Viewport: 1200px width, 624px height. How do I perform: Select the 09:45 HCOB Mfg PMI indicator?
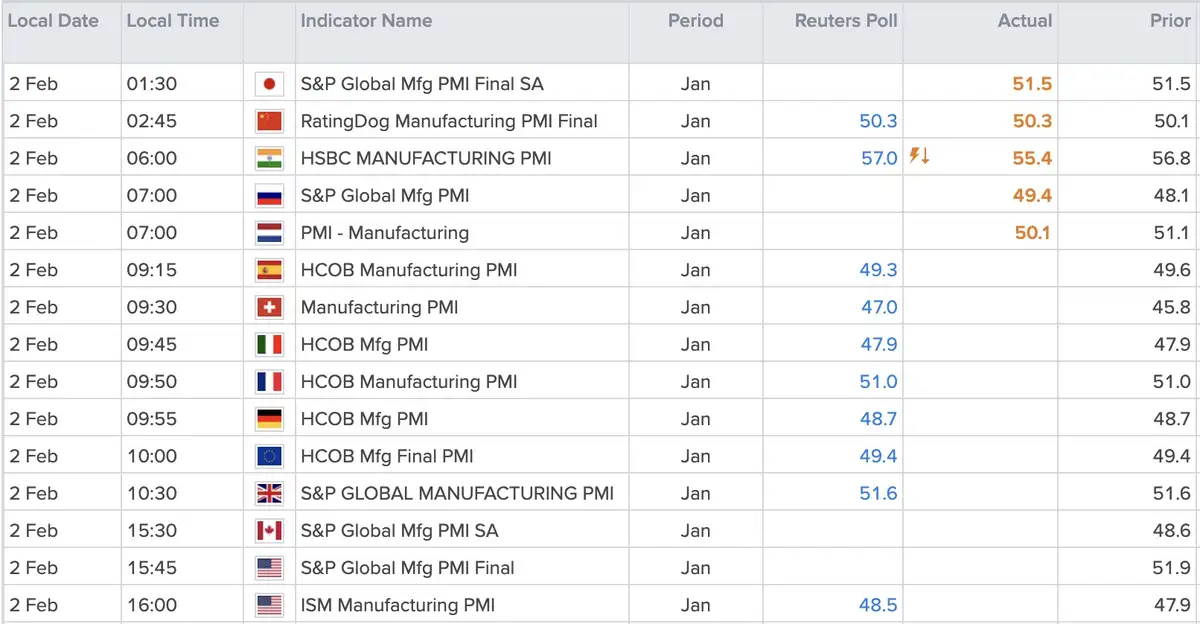point(364,344)
